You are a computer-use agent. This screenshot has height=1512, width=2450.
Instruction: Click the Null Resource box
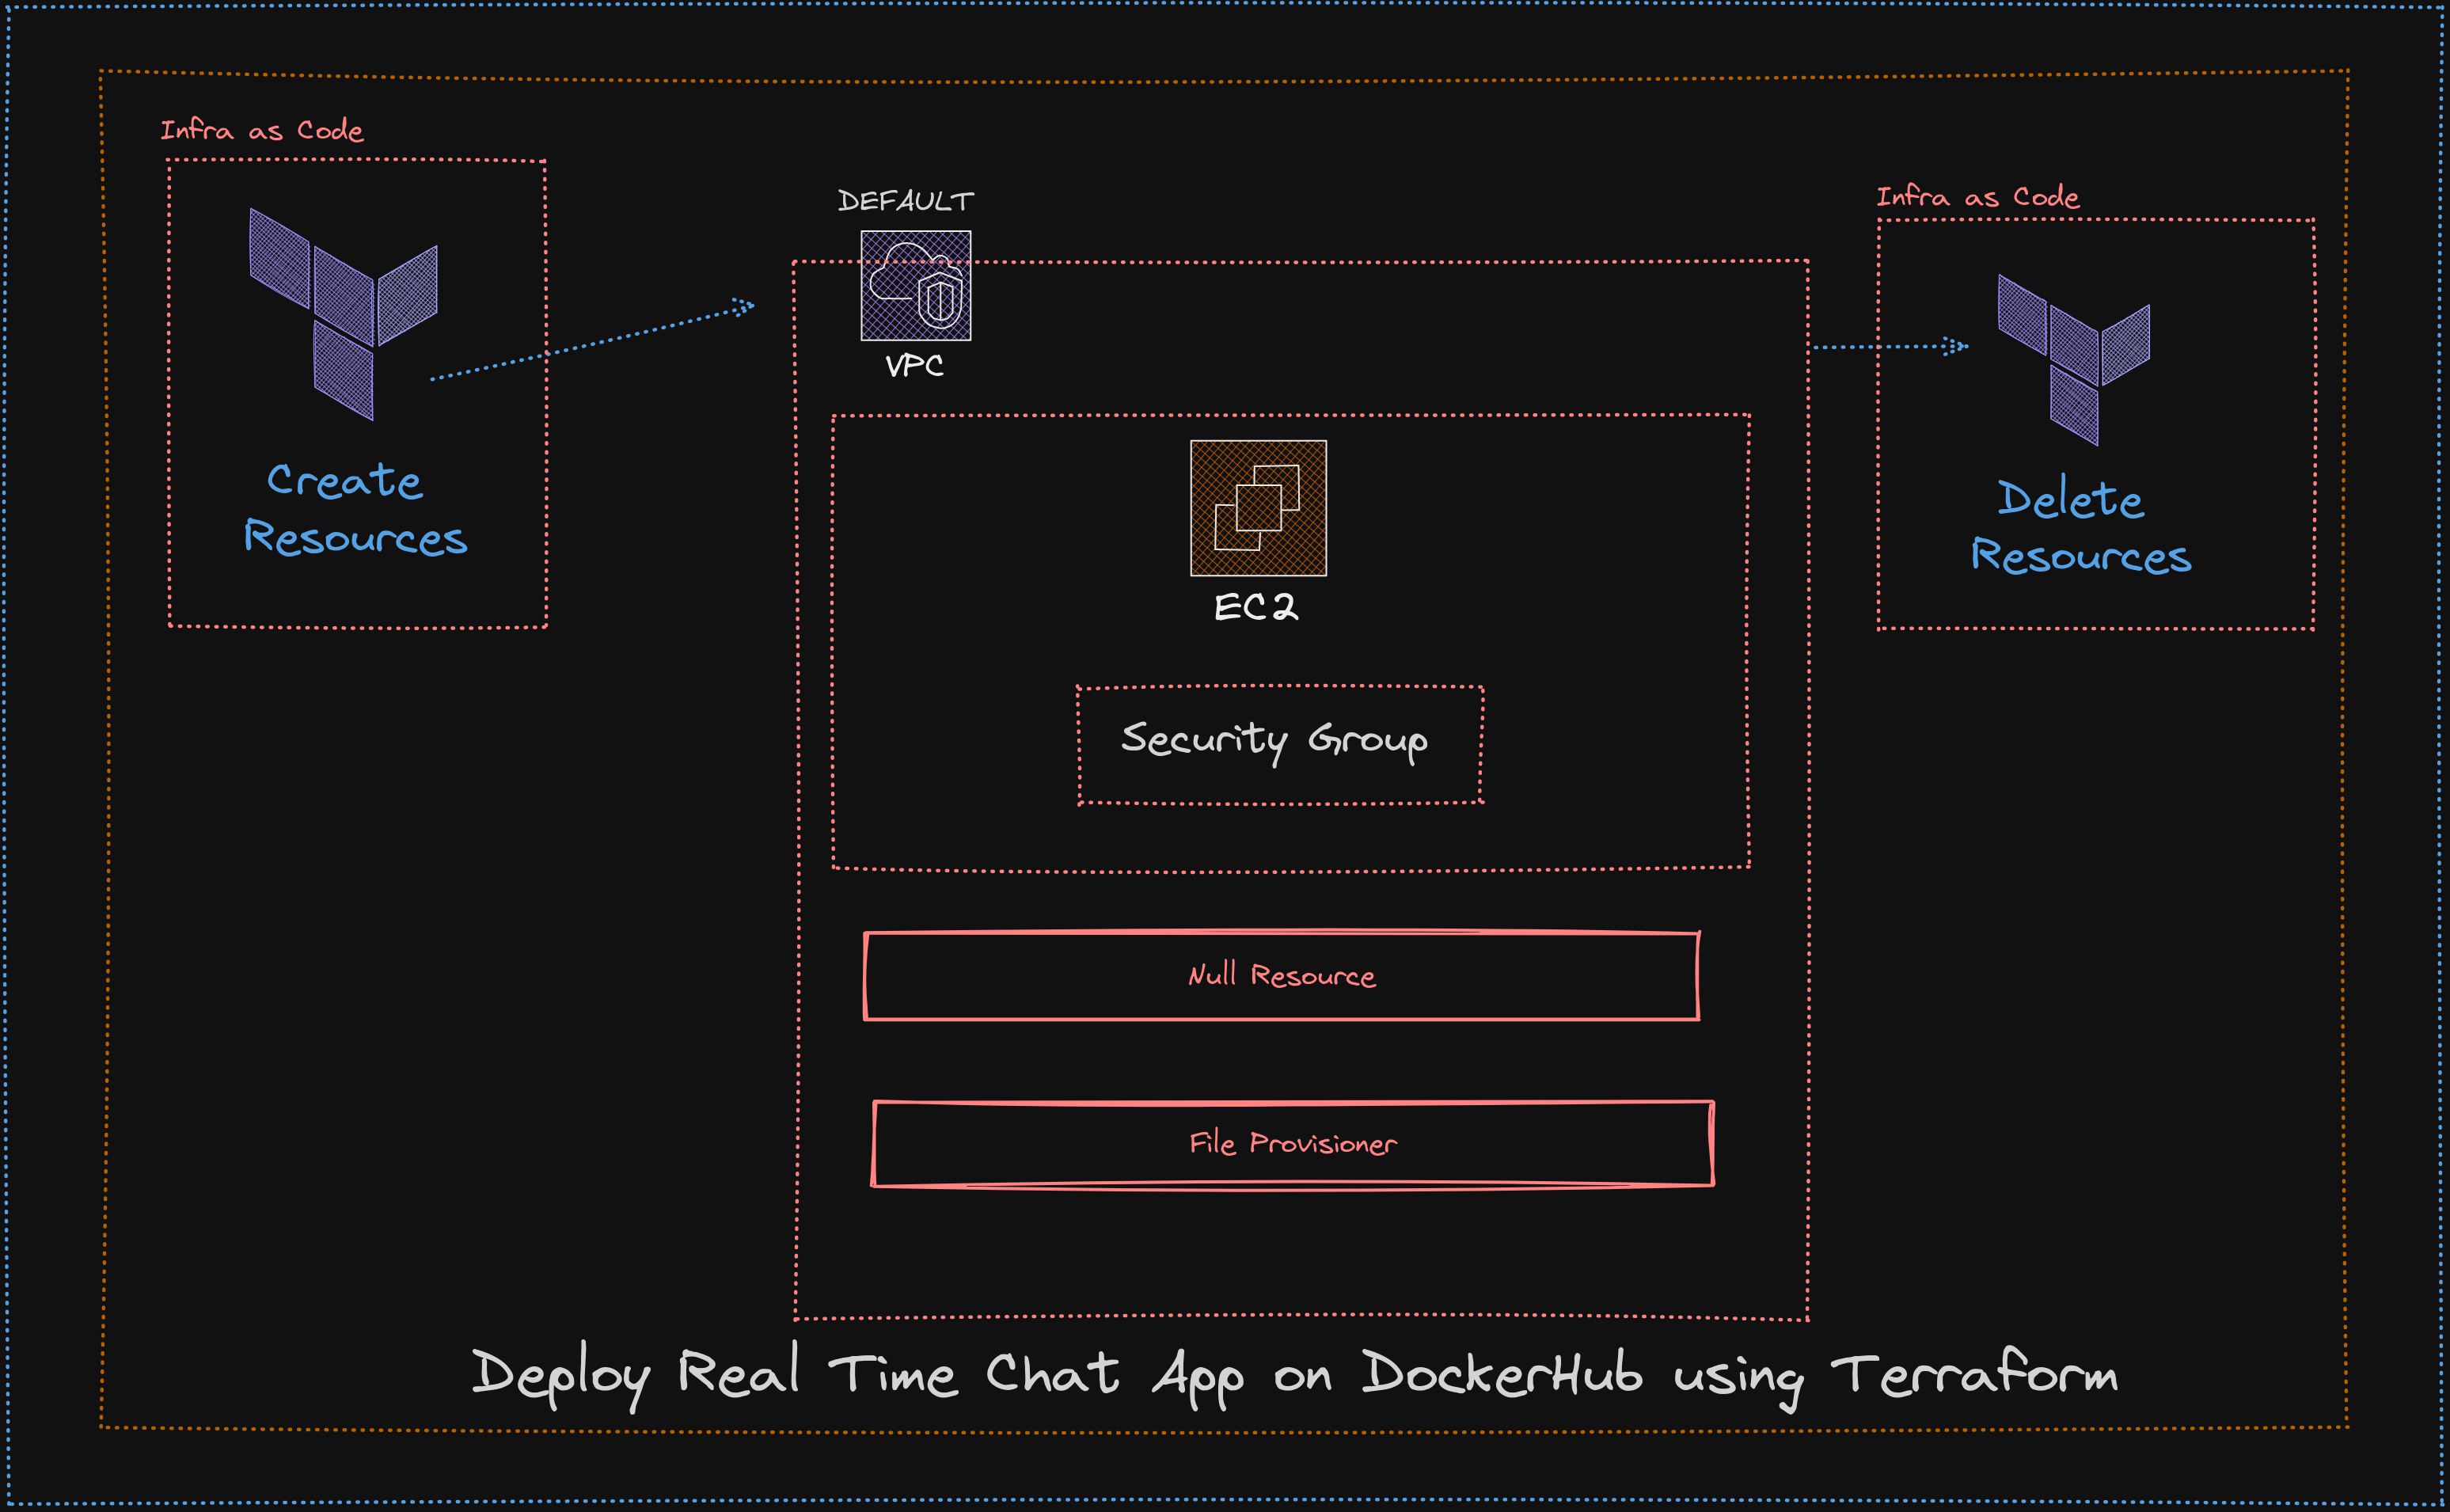pos(1281,976)
